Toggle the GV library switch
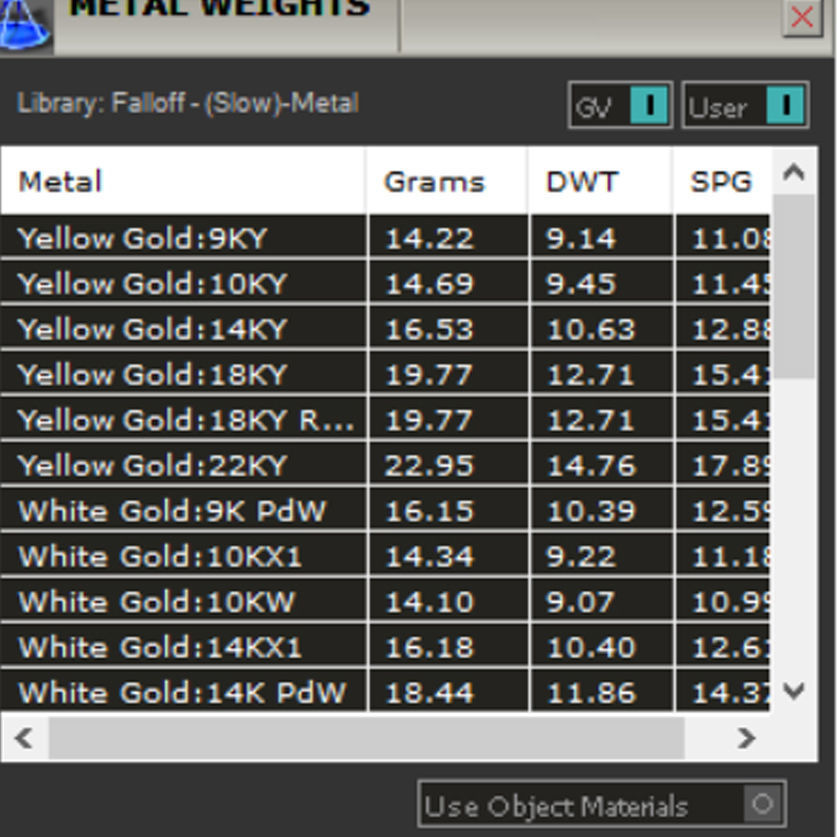This screenshot has width=837, height=837. point(620,105)
